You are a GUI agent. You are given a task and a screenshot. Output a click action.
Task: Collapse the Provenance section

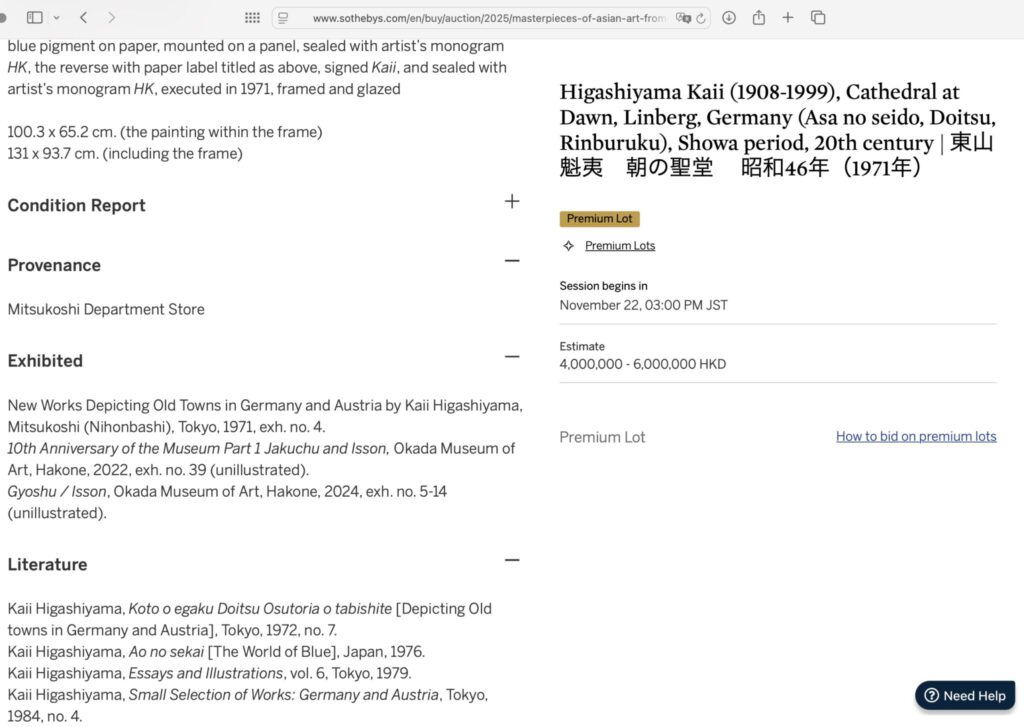pos(512,261)
